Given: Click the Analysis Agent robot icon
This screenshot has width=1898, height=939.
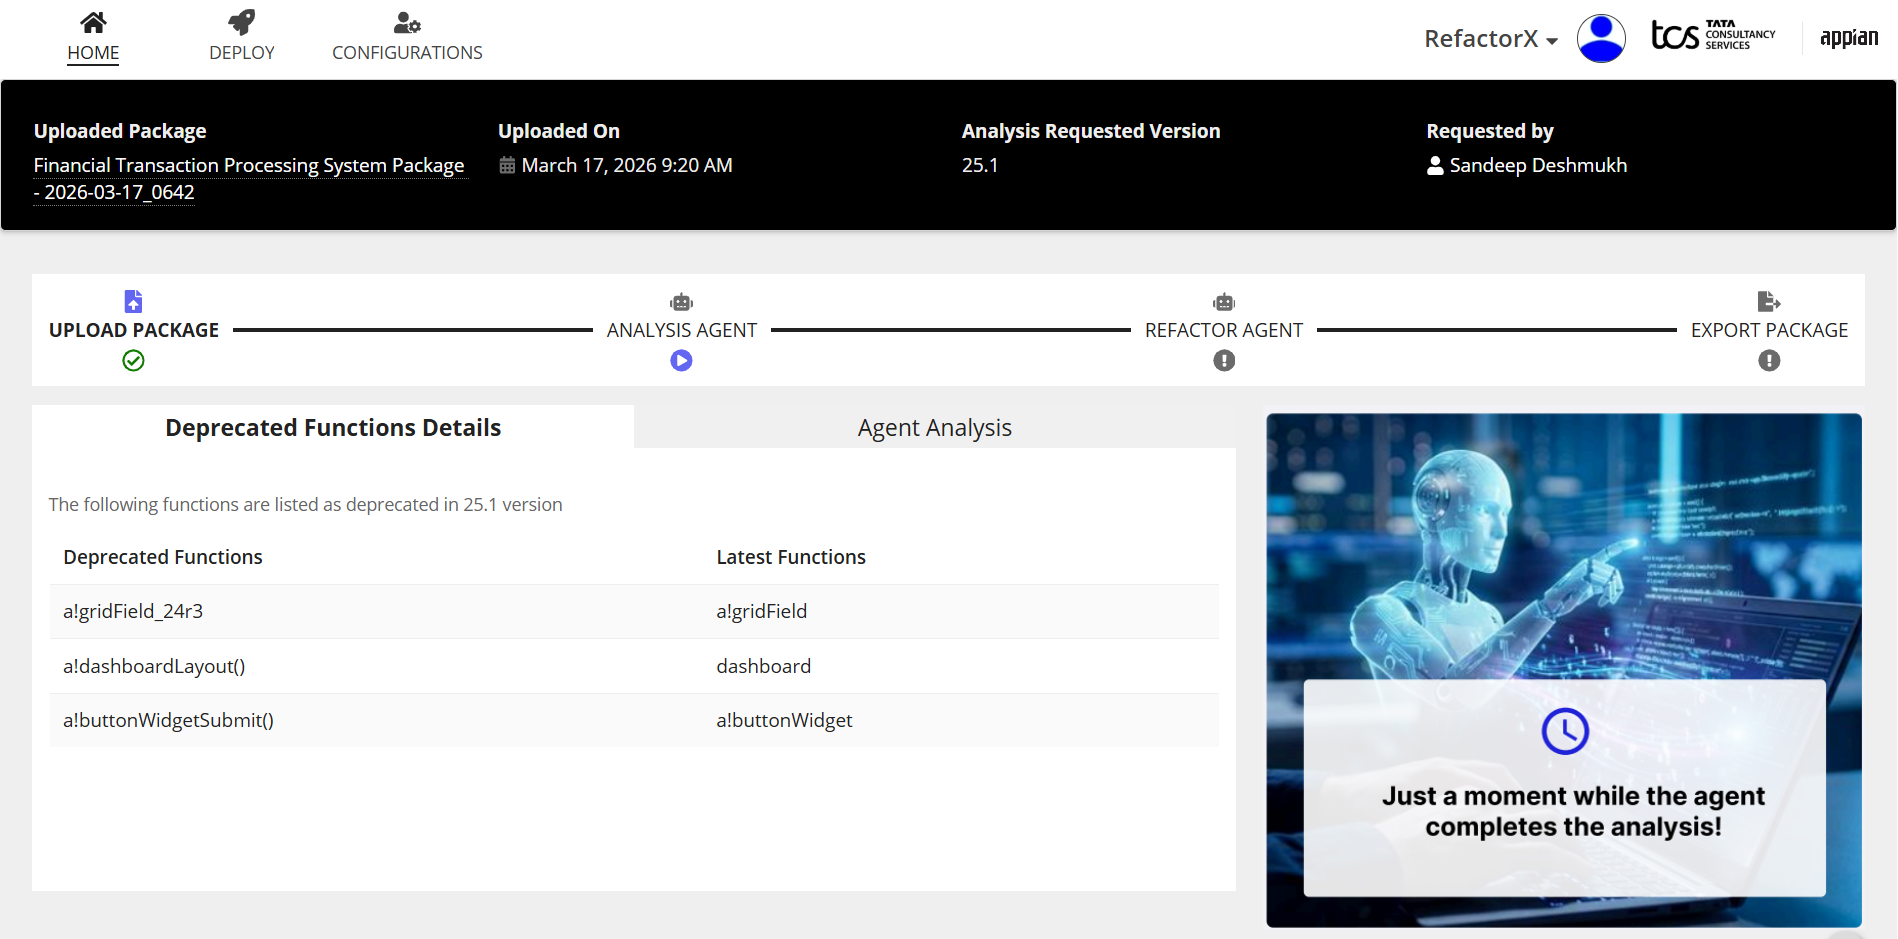Looking at the screenshot, I should click(x=681, y=302).
